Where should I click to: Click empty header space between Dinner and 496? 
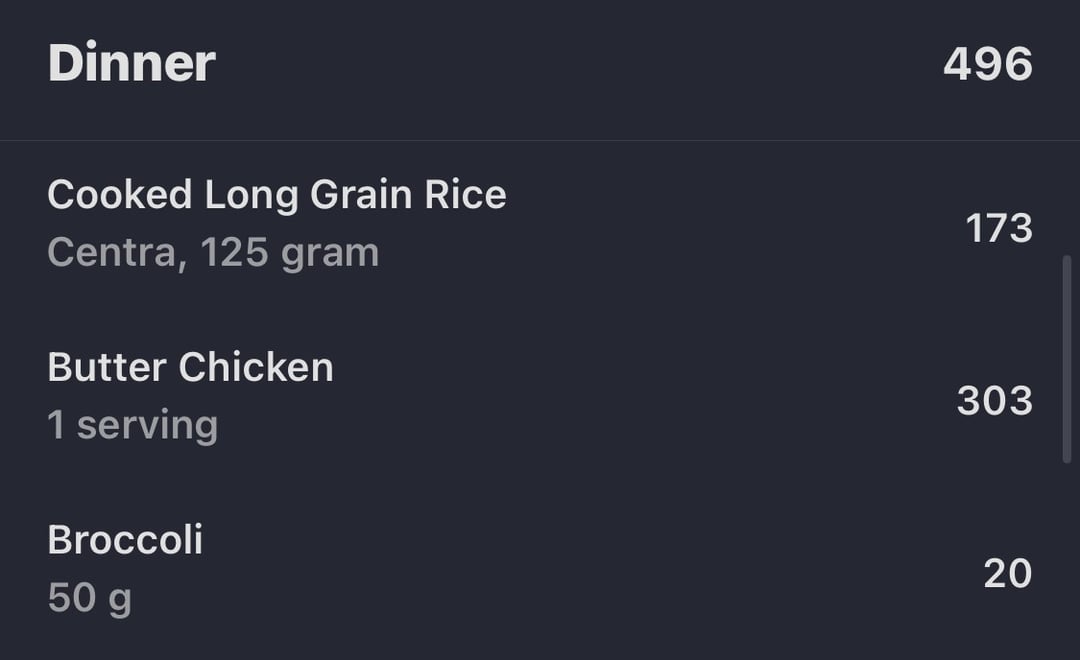click(x=580, y=65)
